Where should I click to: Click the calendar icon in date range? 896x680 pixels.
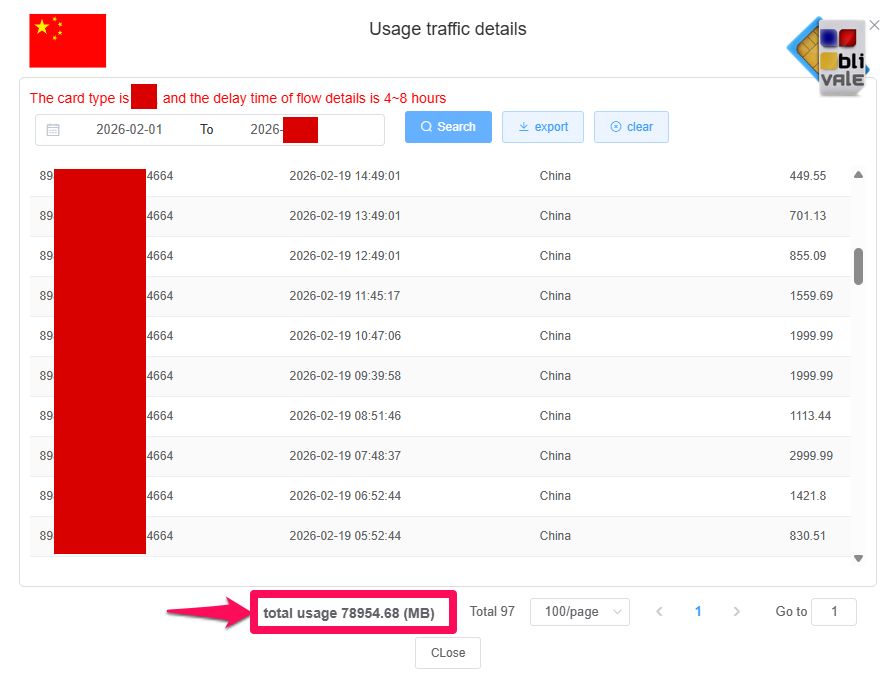tap(53, 129)
